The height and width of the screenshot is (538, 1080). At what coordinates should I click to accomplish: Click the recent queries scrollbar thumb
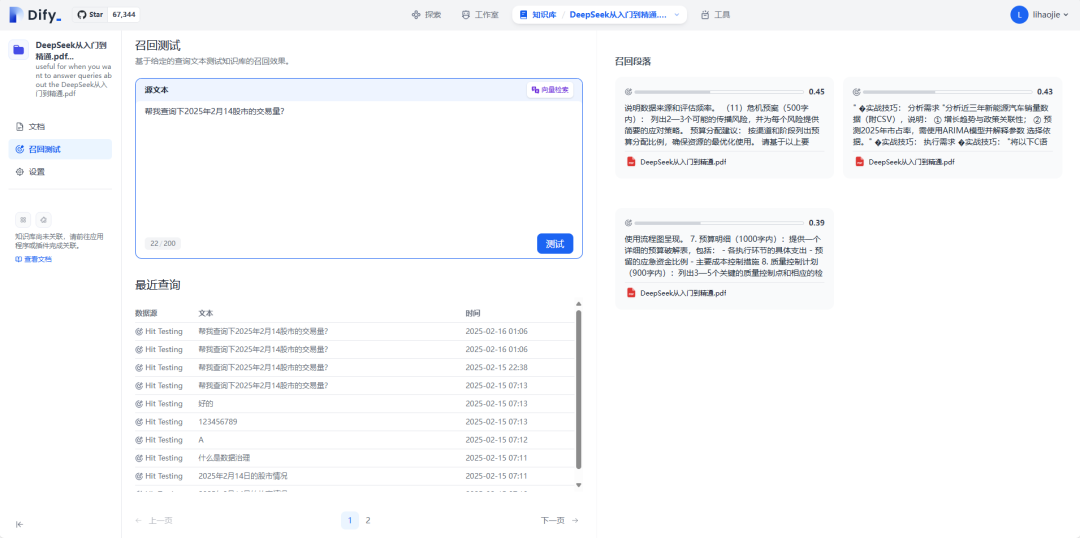pos(579,389)
